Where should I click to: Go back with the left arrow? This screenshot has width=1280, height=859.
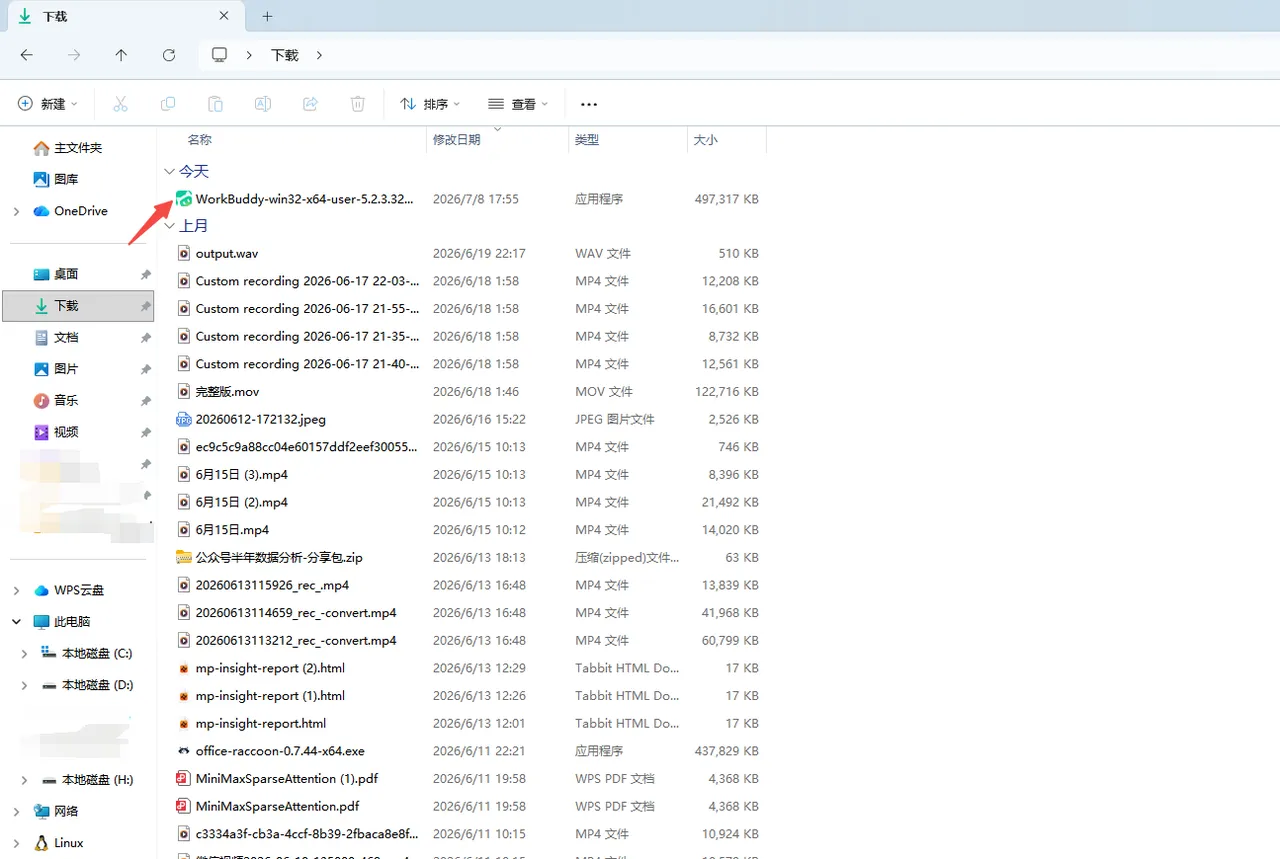(27, 55)
